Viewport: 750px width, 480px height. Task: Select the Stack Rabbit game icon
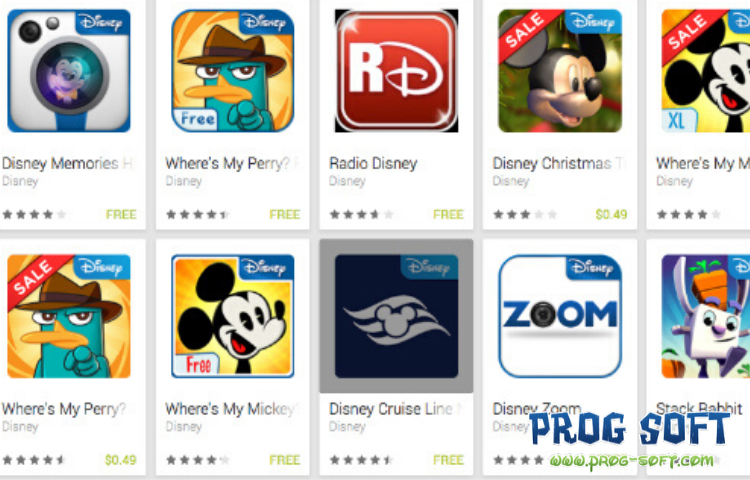706,316
